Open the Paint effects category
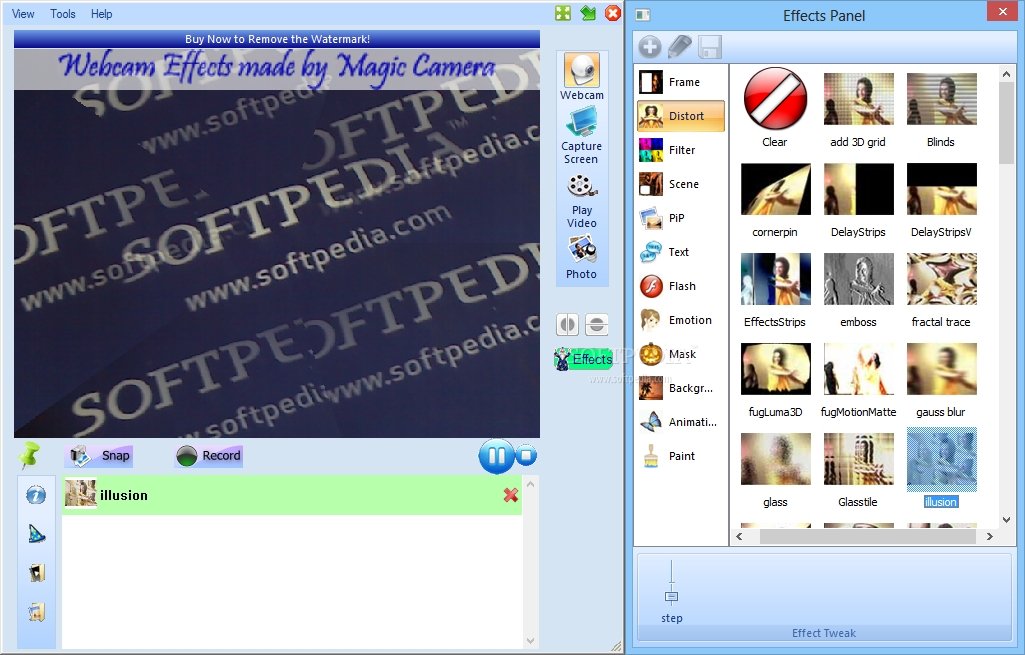 click(x=681, y=456)
